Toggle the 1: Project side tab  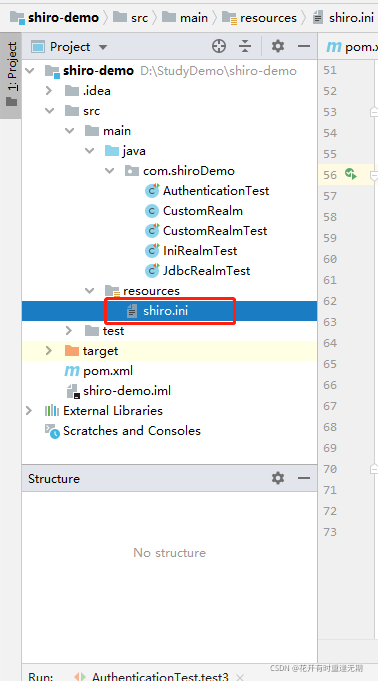[x=11, y=74]
